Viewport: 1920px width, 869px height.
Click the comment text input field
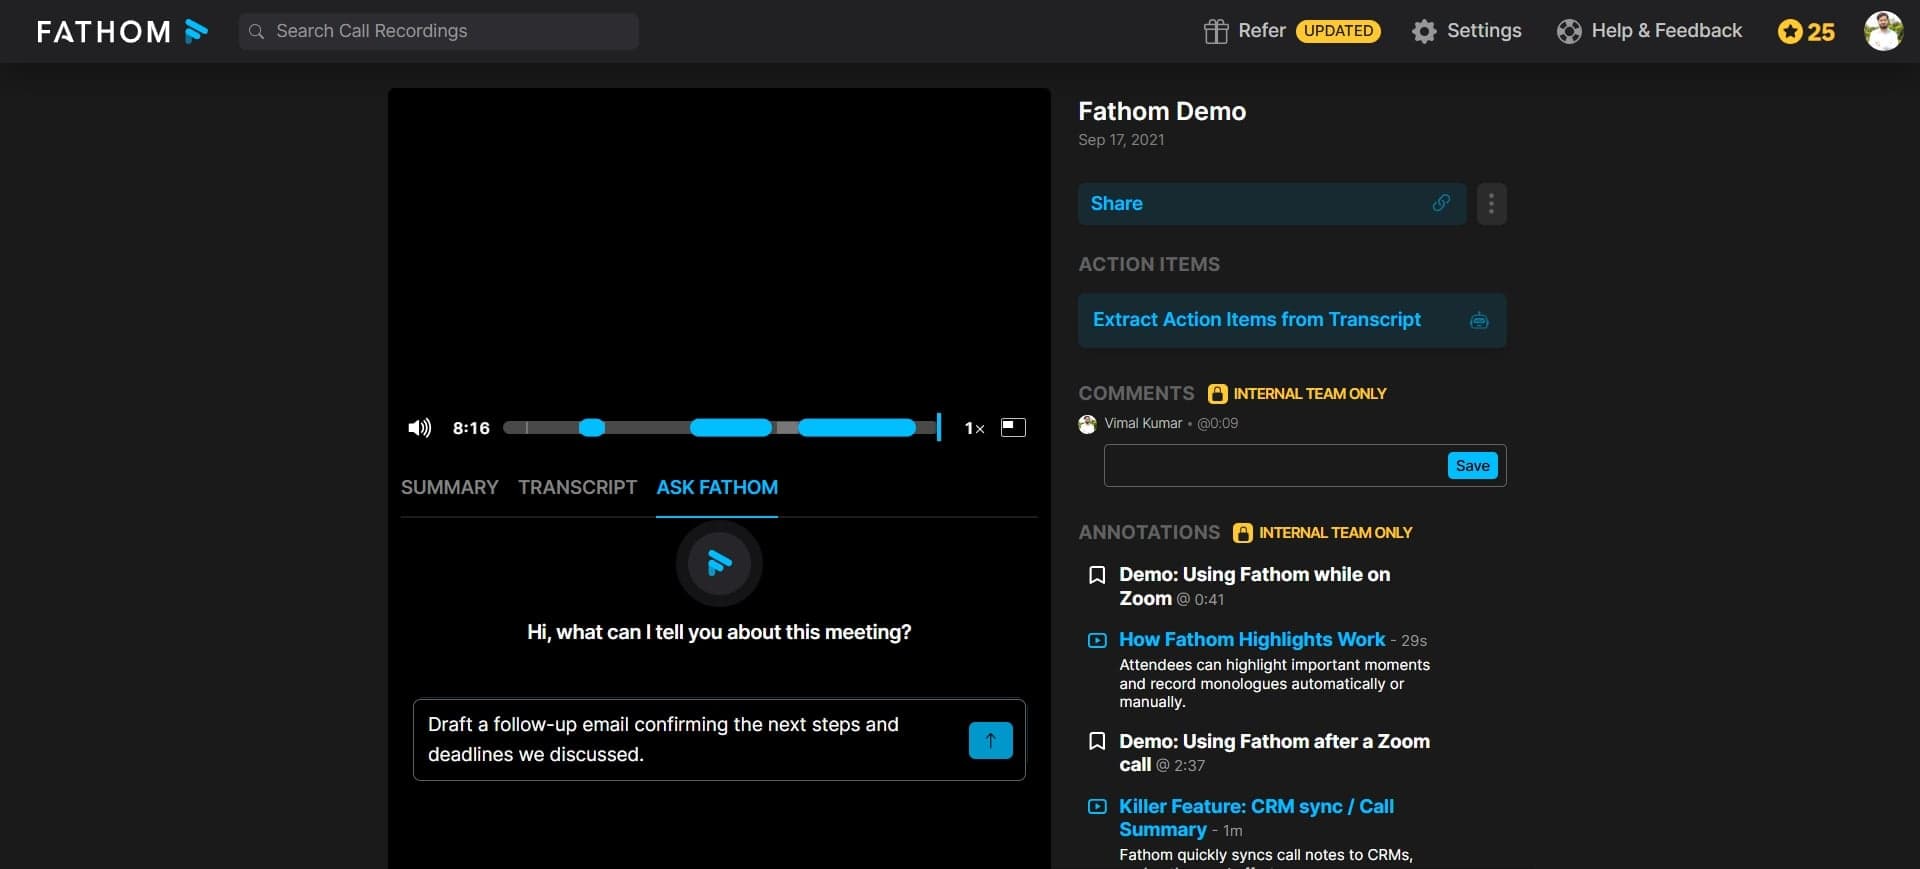pos(1272,466)
